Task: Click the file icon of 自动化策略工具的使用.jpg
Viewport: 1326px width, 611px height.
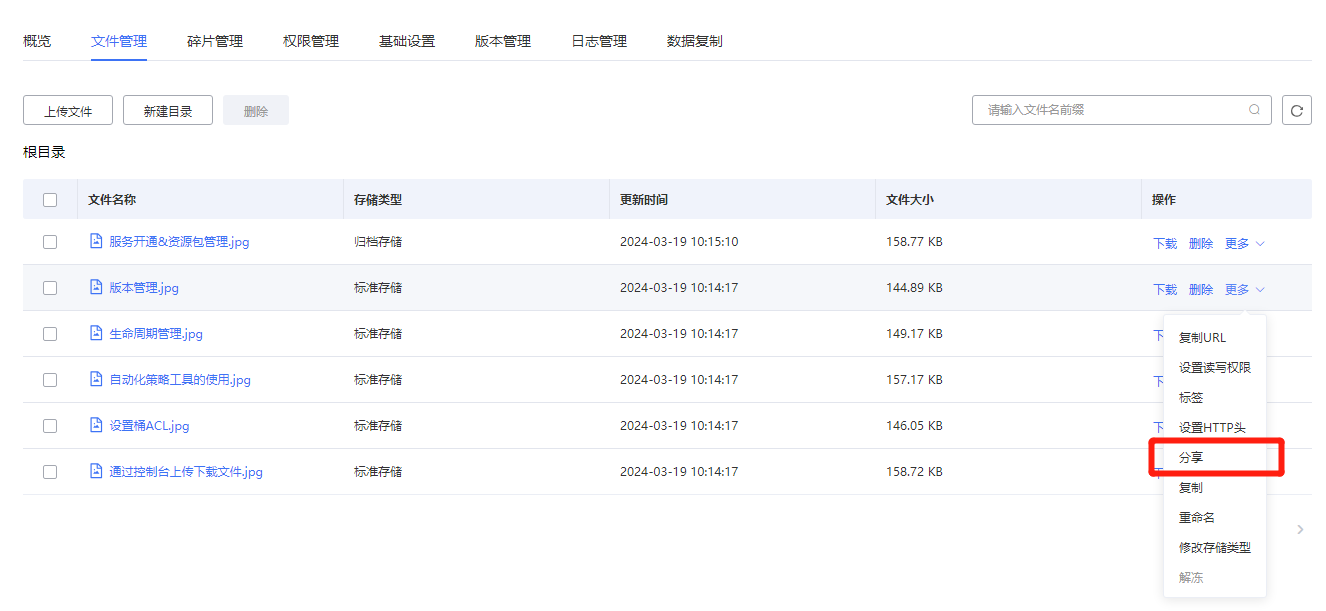Action: coord(96,379)
